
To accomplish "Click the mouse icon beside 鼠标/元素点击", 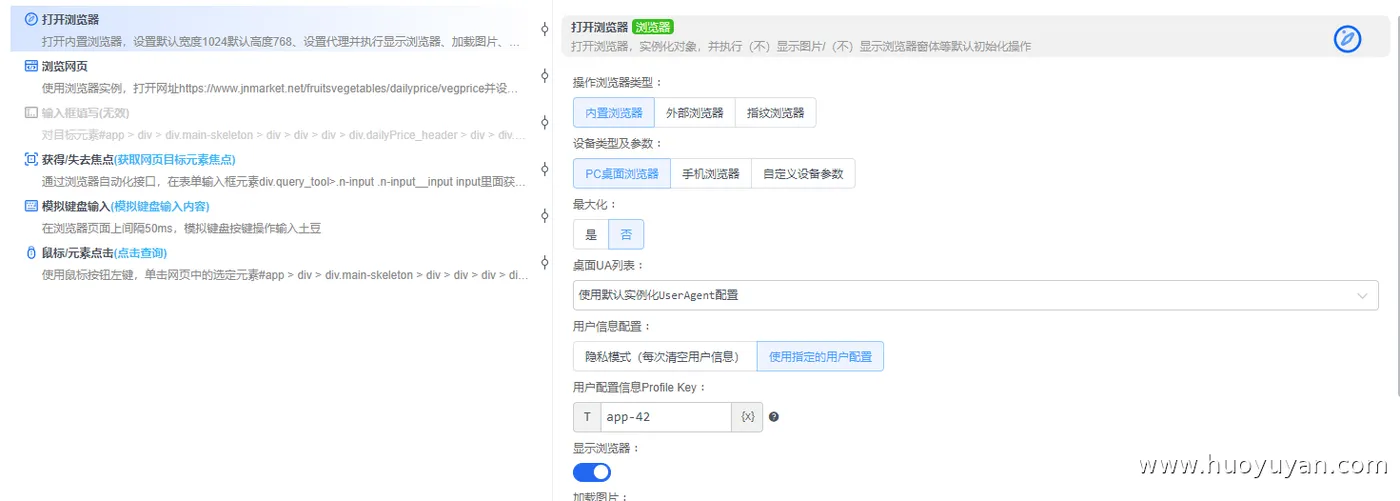I will 31,253.
